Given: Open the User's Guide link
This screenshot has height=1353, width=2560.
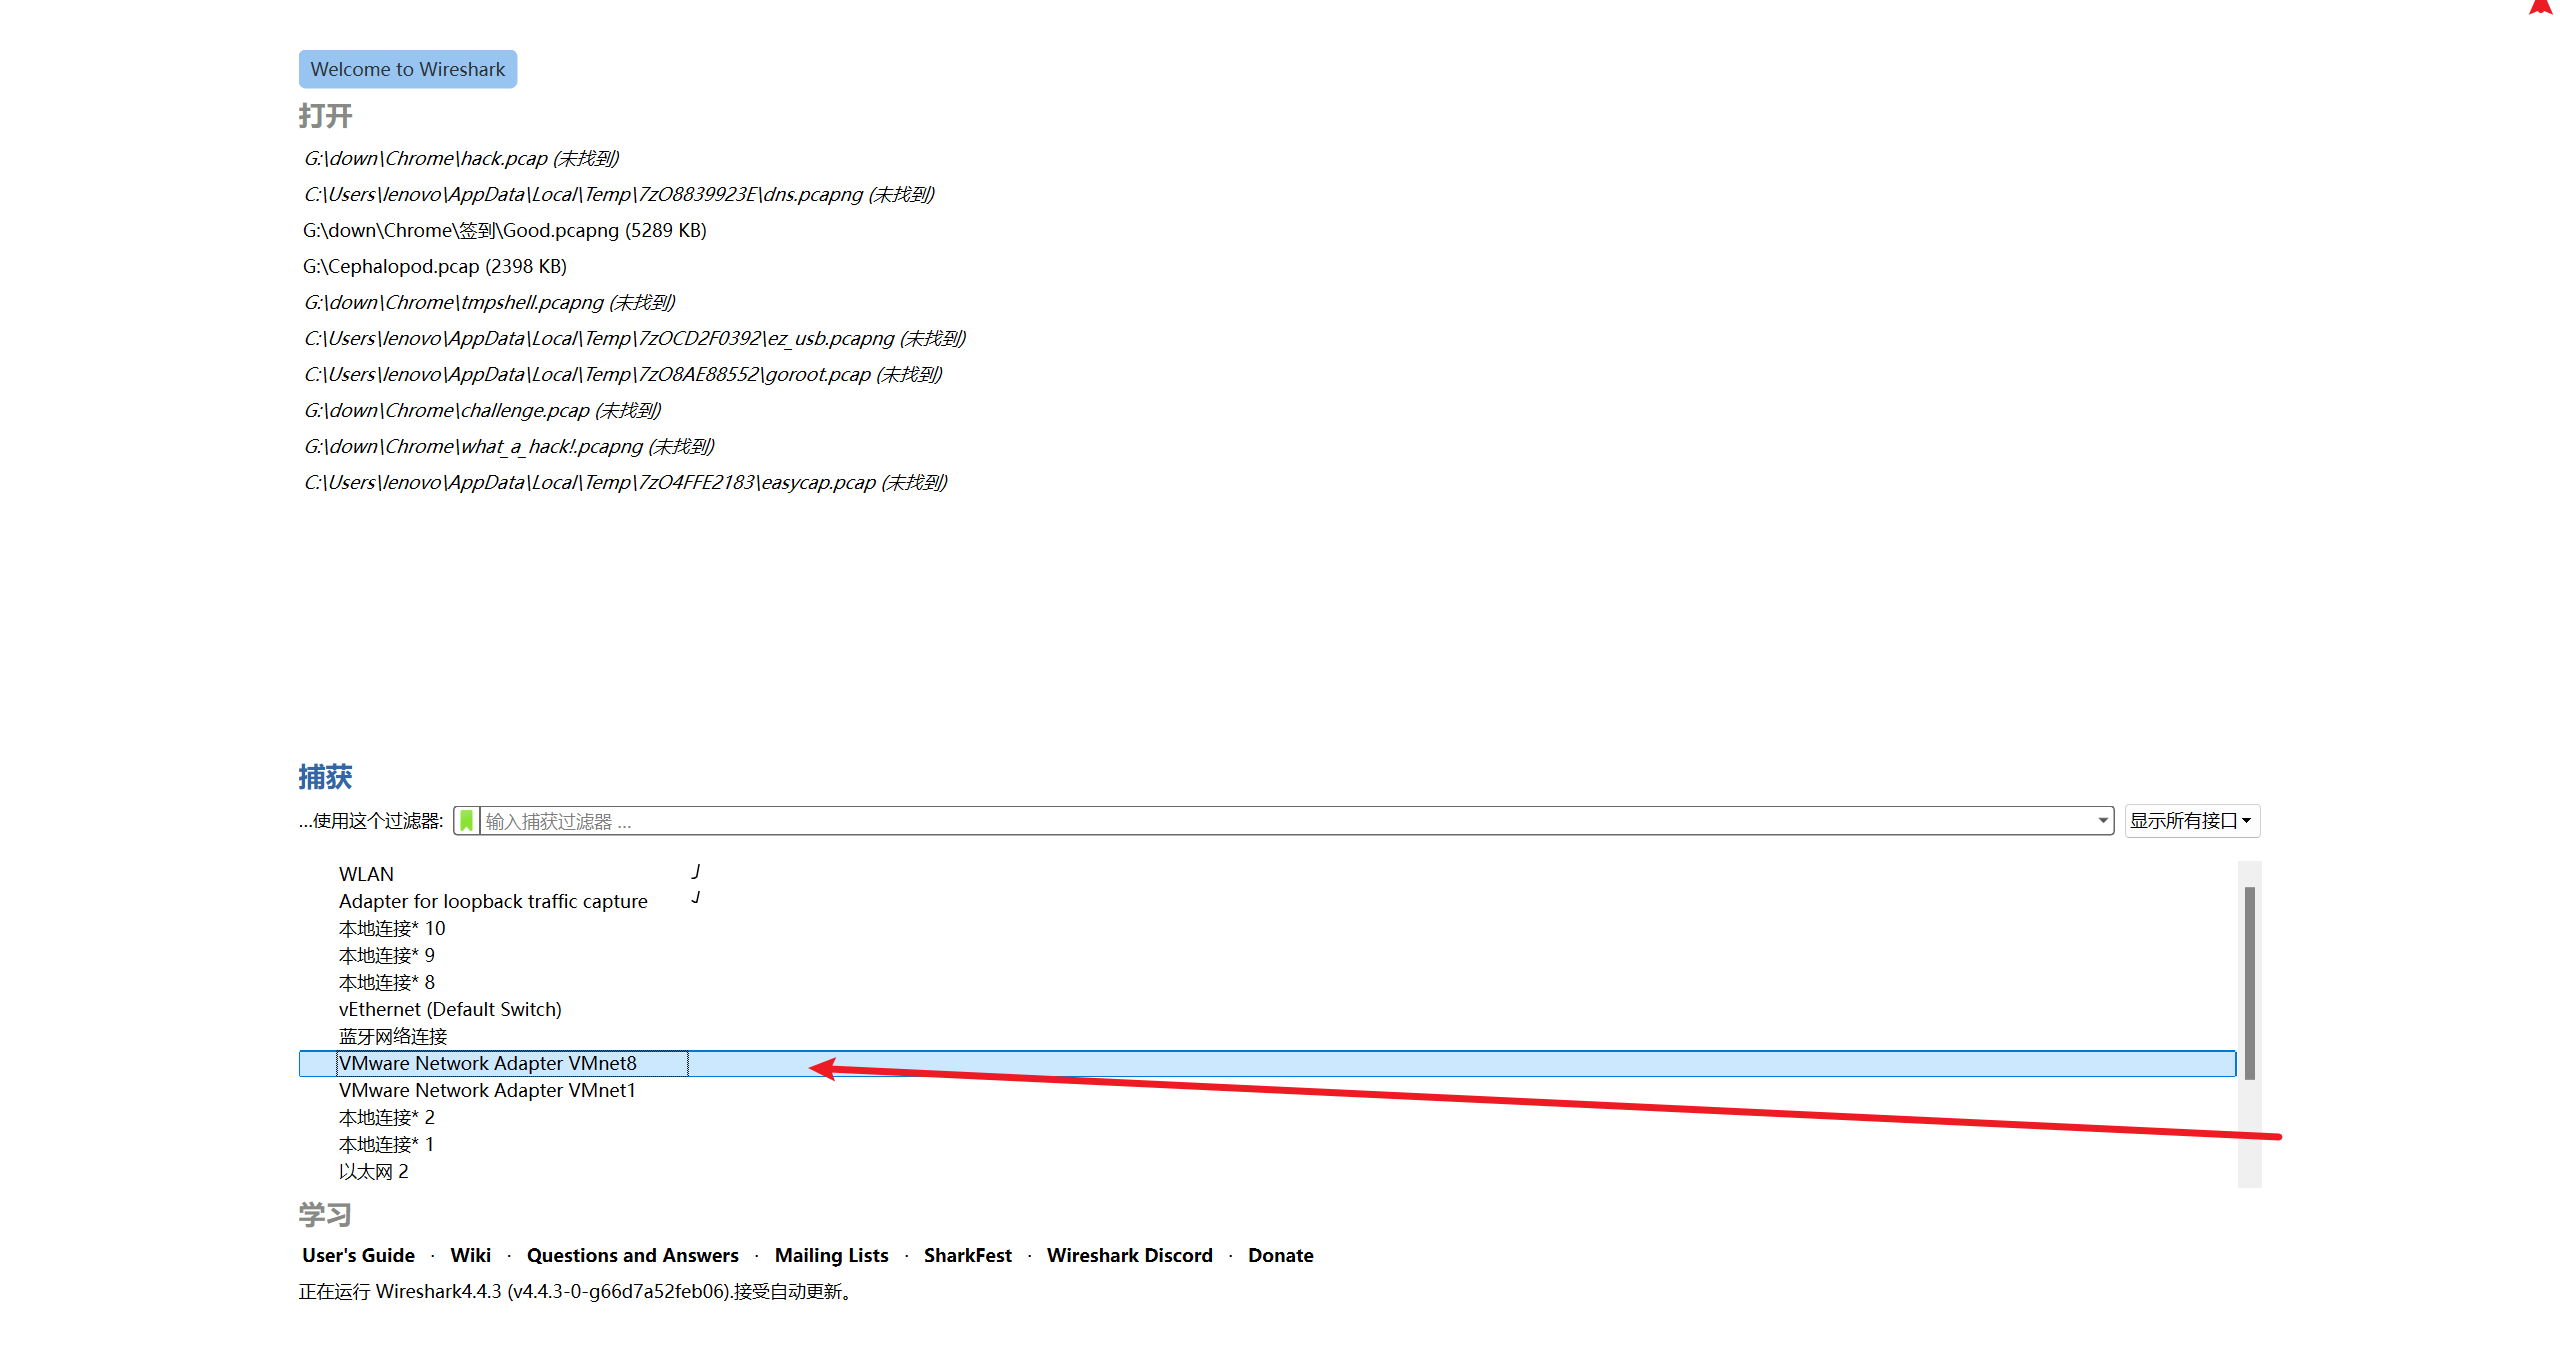Looking at the screenshot, I should pos(358,1255).
